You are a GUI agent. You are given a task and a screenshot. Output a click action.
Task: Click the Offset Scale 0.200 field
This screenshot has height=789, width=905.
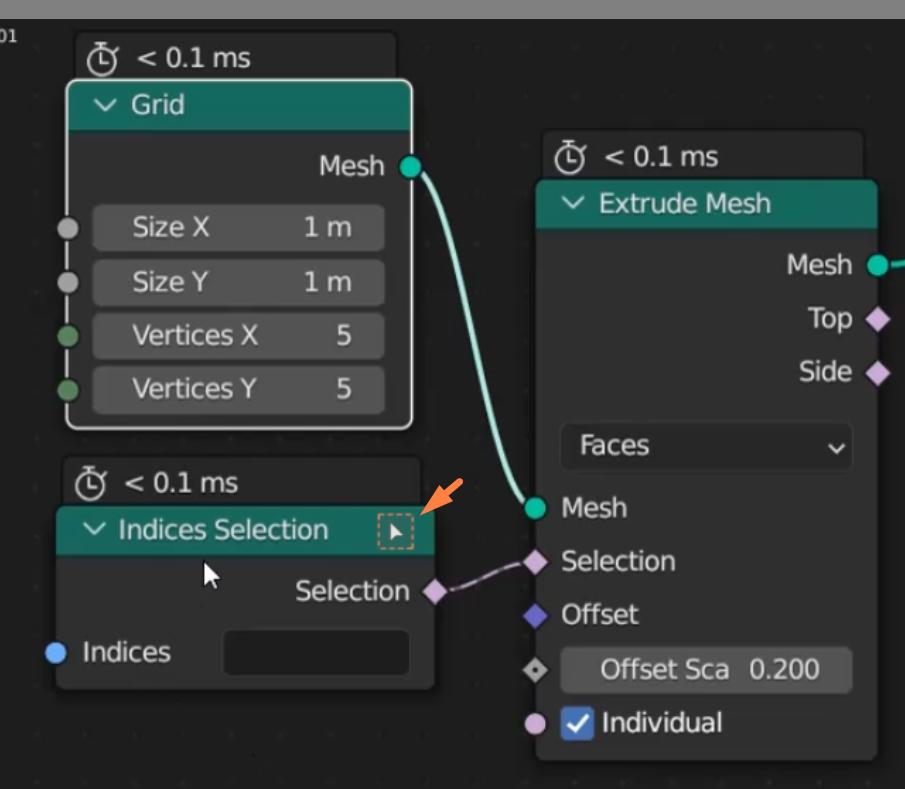706,670
